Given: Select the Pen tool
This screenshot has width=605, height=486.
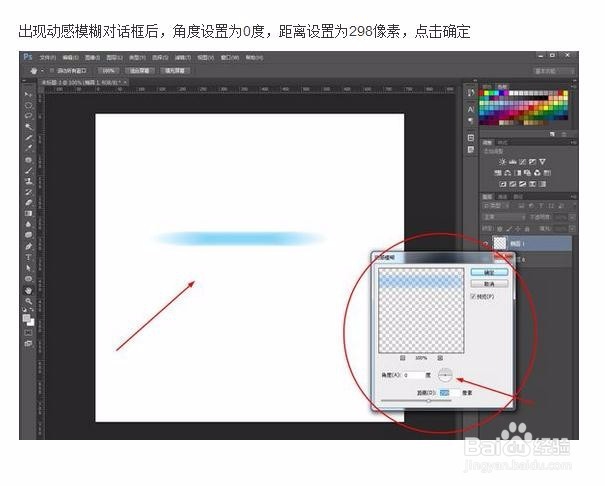Looking at the screenshot, I should point(28,246).
